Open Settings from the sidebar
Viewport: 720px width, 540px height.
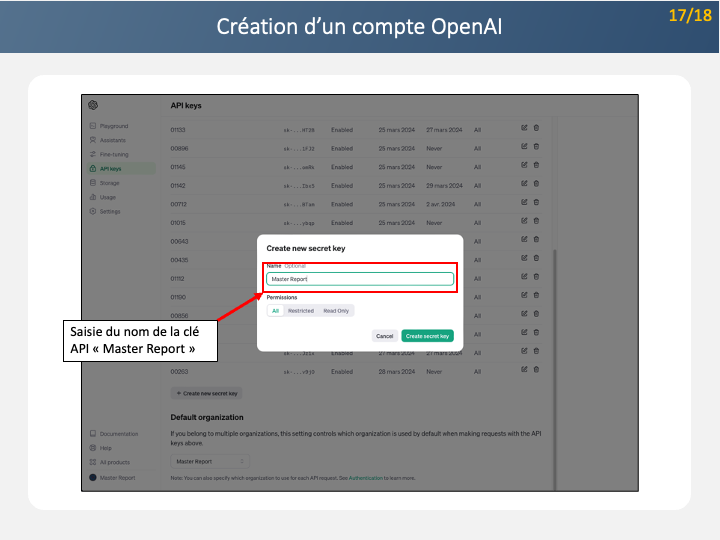(x=109, y=211)
